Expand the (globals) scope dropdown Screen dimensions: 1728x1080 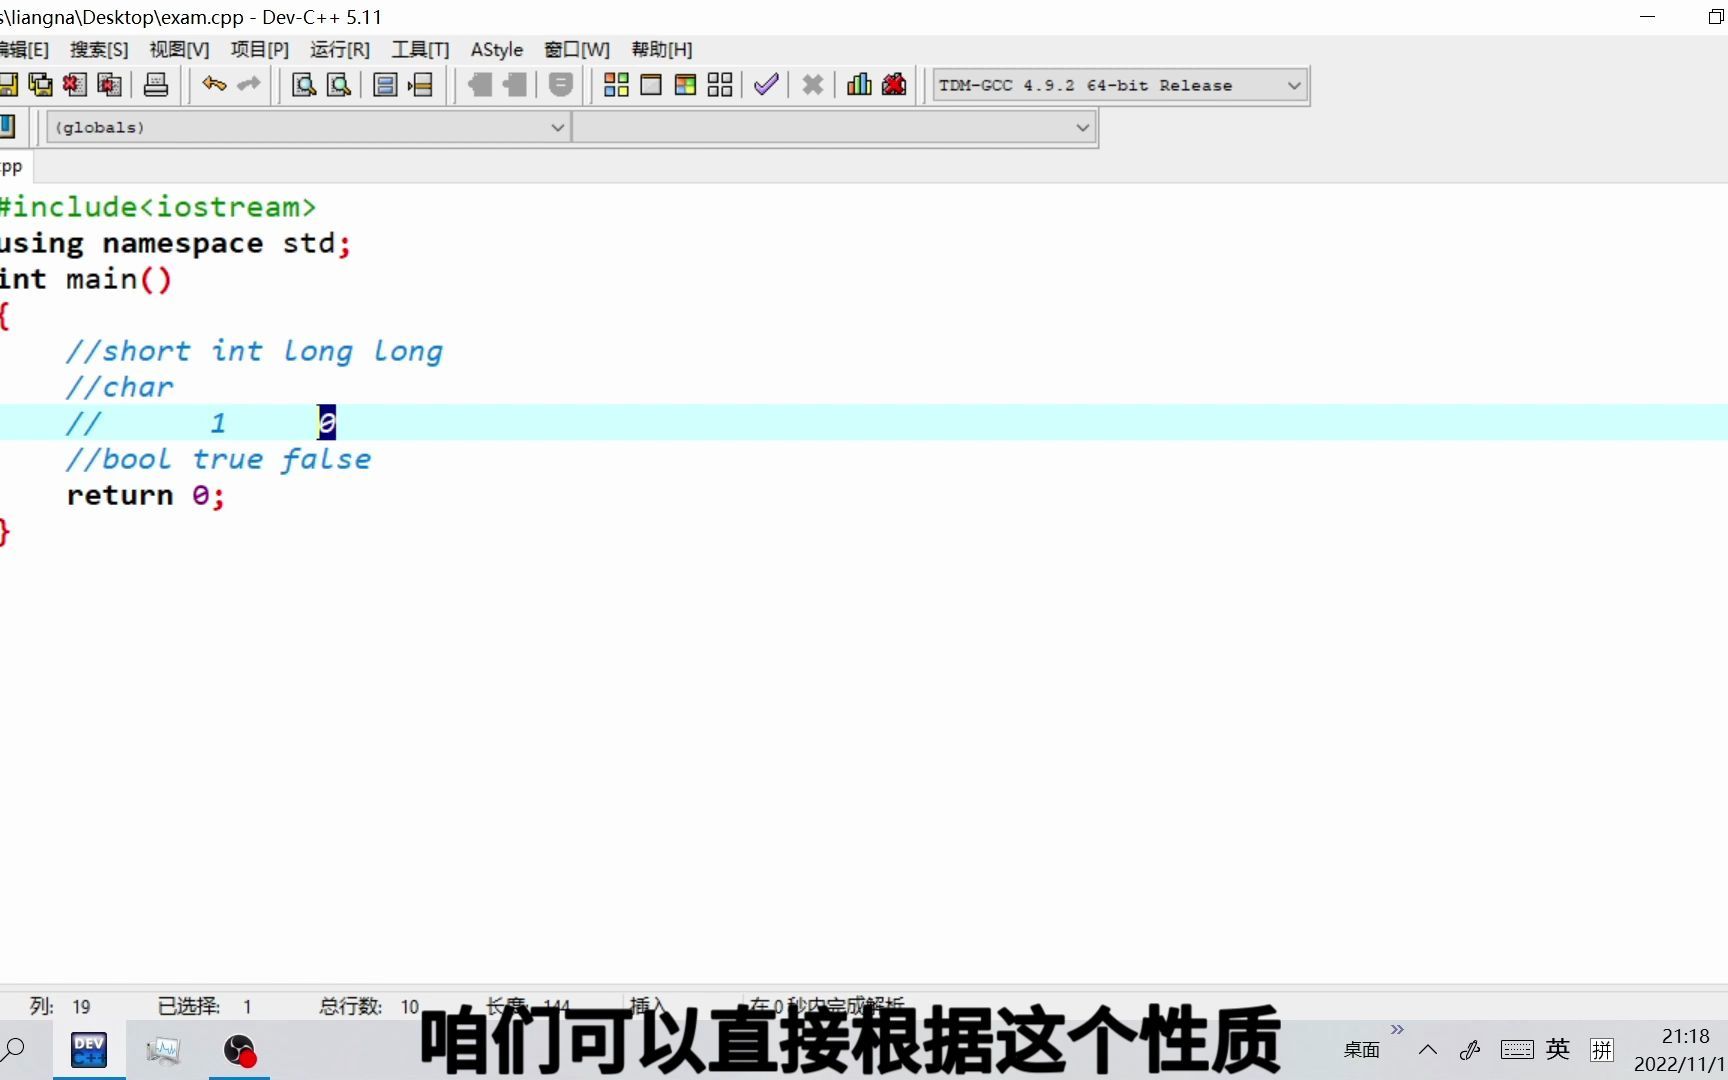(x=309, y=127)
